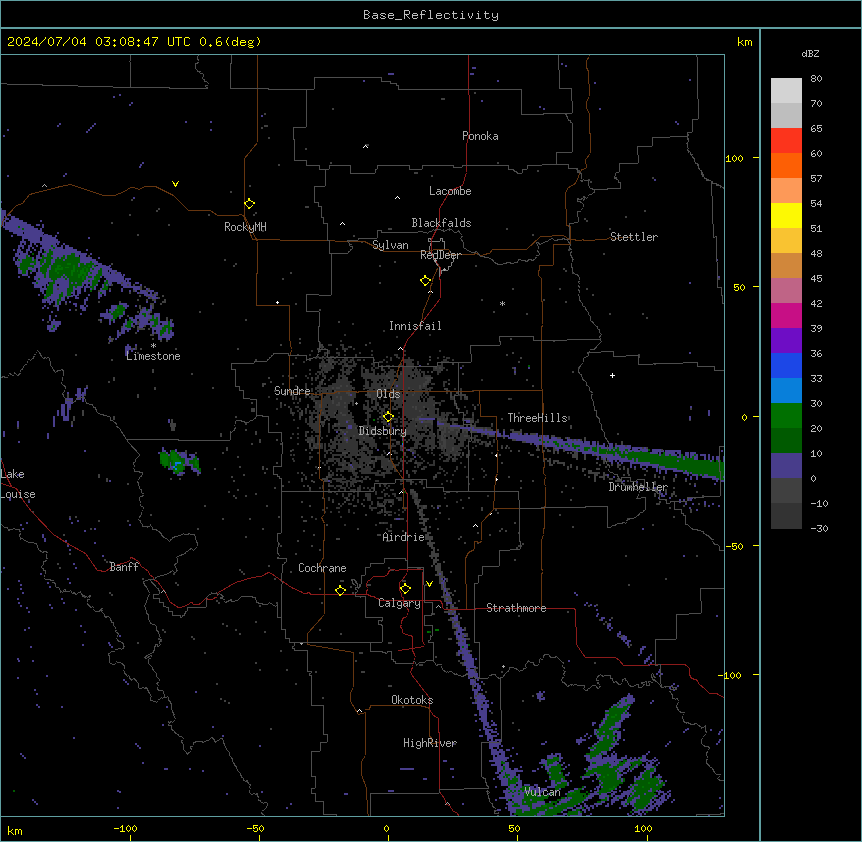The width and height of the screenshot is (862, 842).
Task: Click the white asterisk marker east of Innisfail
Action: [x=502, y=303]
